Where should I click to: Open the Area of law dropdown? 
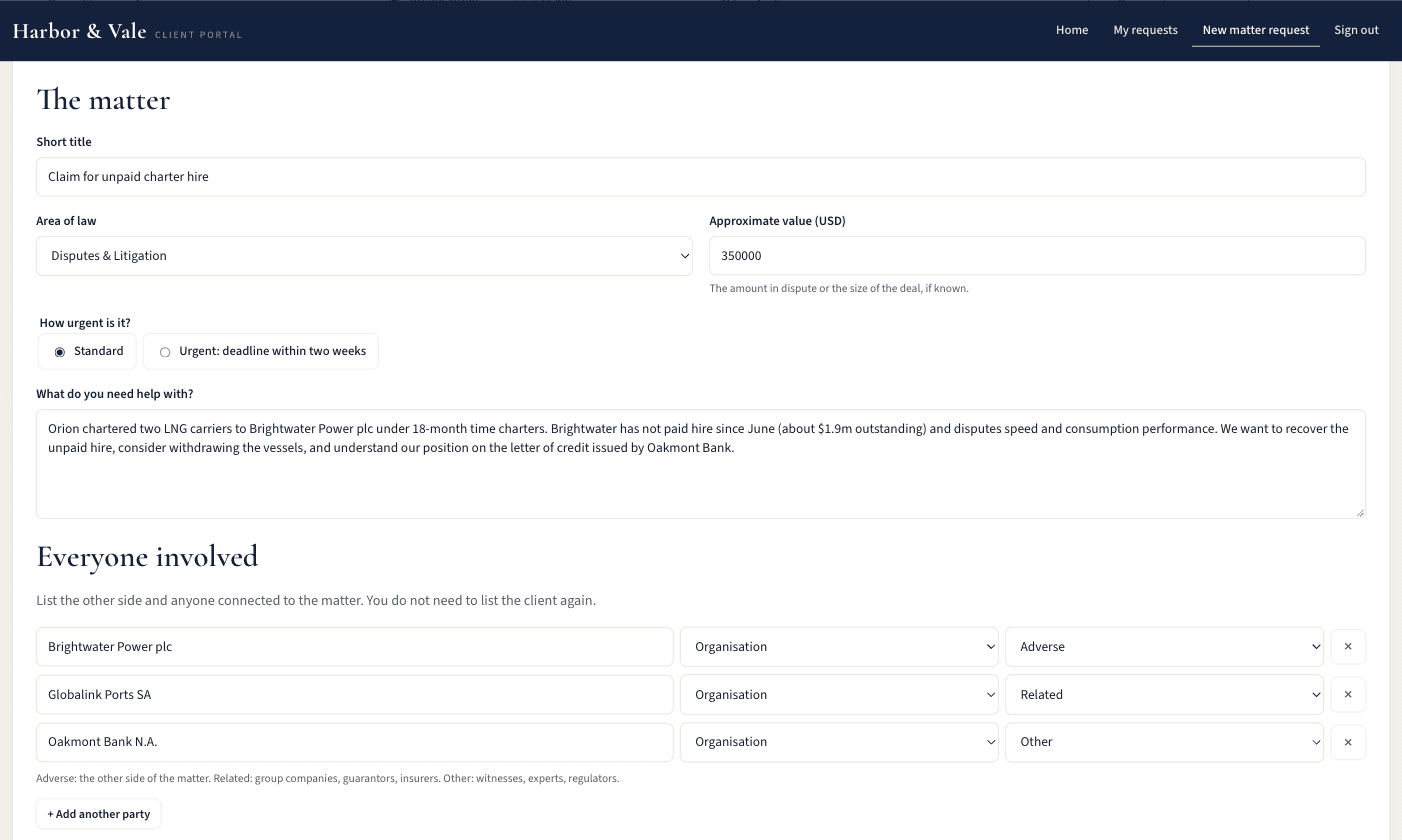[x=364, y=256]
